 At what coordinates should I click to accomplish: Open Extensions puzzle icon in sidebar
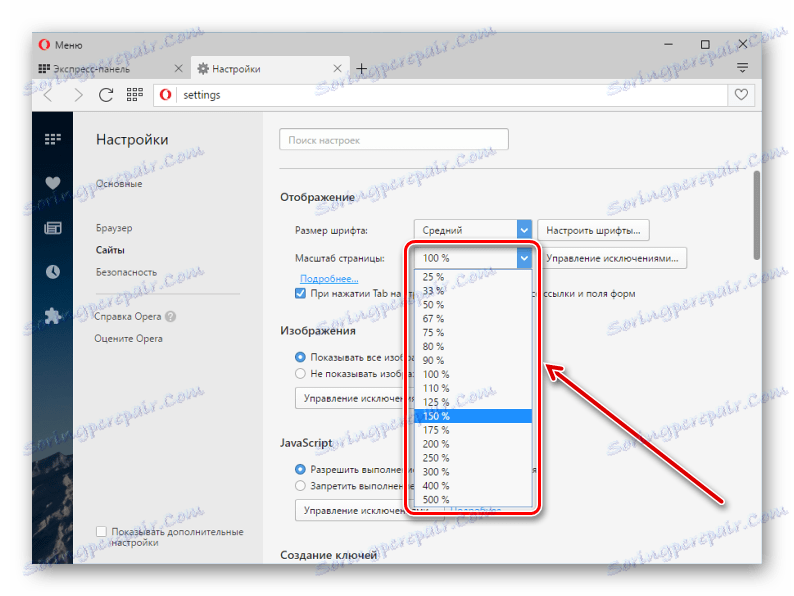(x=53, y=316)
